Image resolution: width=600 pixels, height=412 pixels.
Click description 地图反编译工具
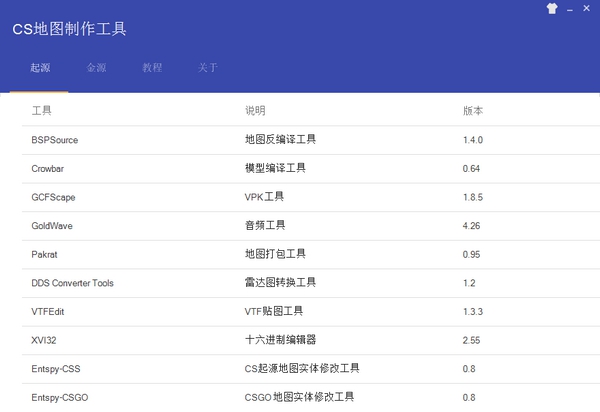click(x=280, y=139)
